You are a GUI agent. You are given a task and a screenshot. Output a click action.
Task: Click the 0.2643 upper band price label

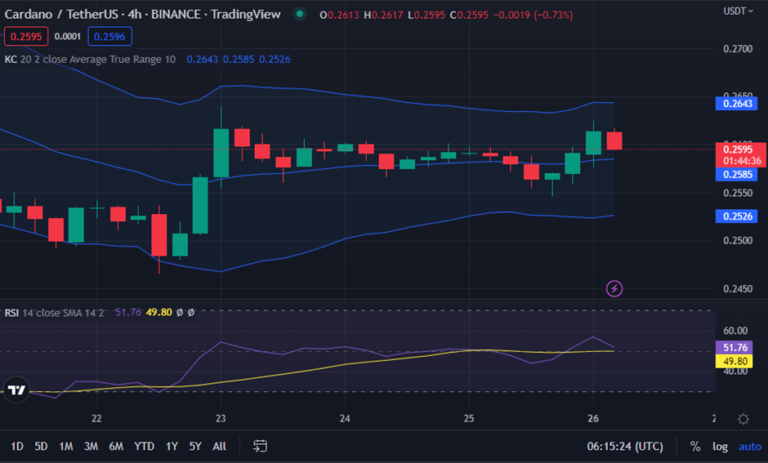click(x=737, y=103)
